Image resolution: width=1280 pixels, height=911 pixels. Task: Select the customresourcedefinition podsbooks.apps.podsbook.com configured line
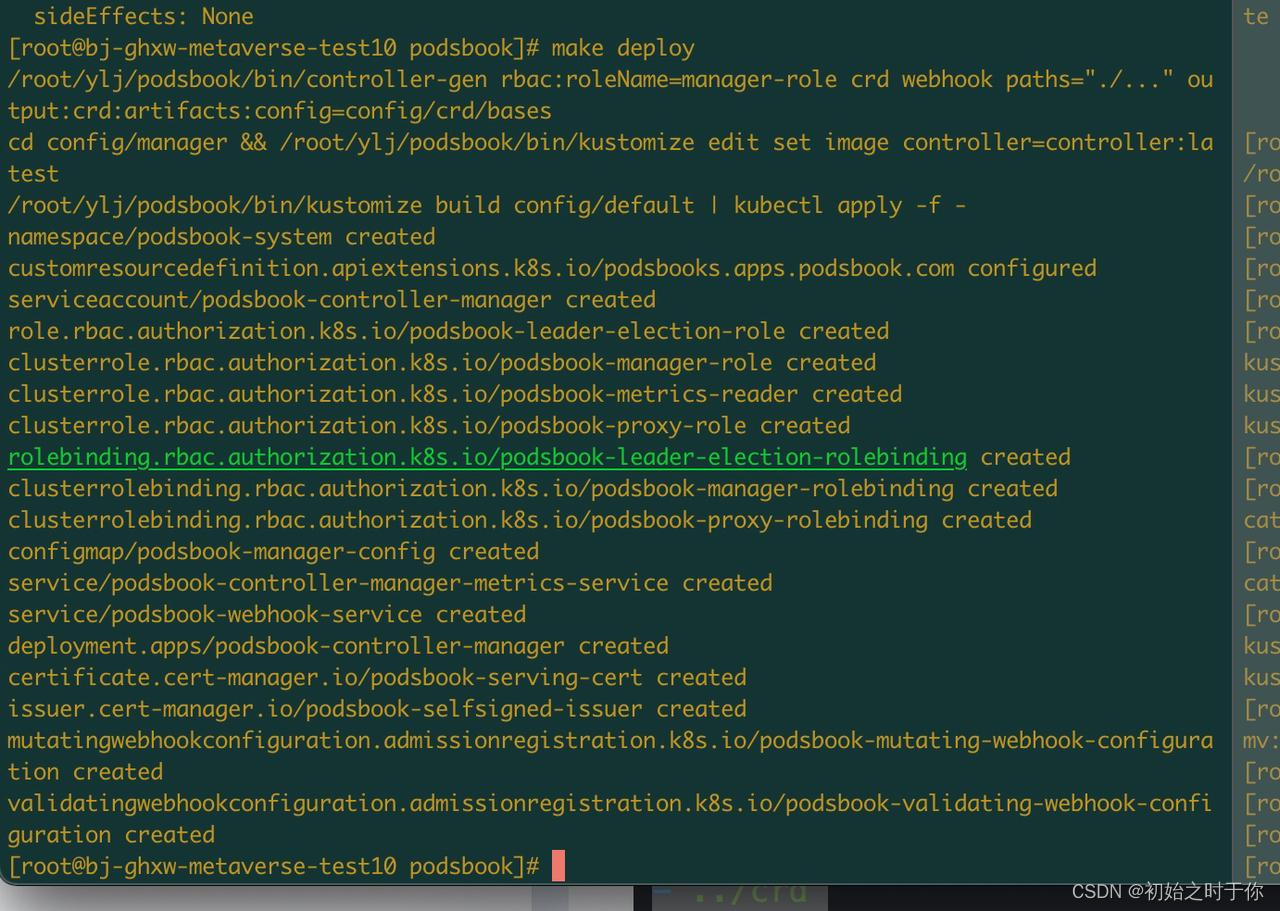pos(552,268)
